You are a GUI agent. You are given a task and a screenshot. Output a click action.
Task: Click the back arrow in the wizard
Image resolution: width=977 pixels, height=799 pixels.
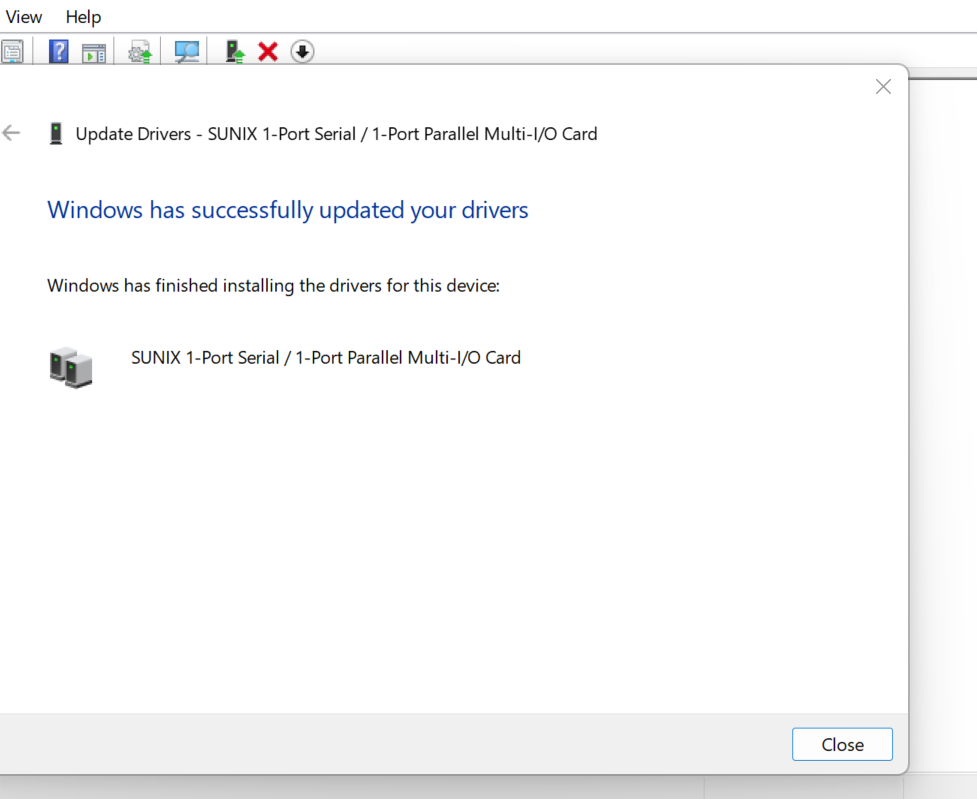pos(11,133)
